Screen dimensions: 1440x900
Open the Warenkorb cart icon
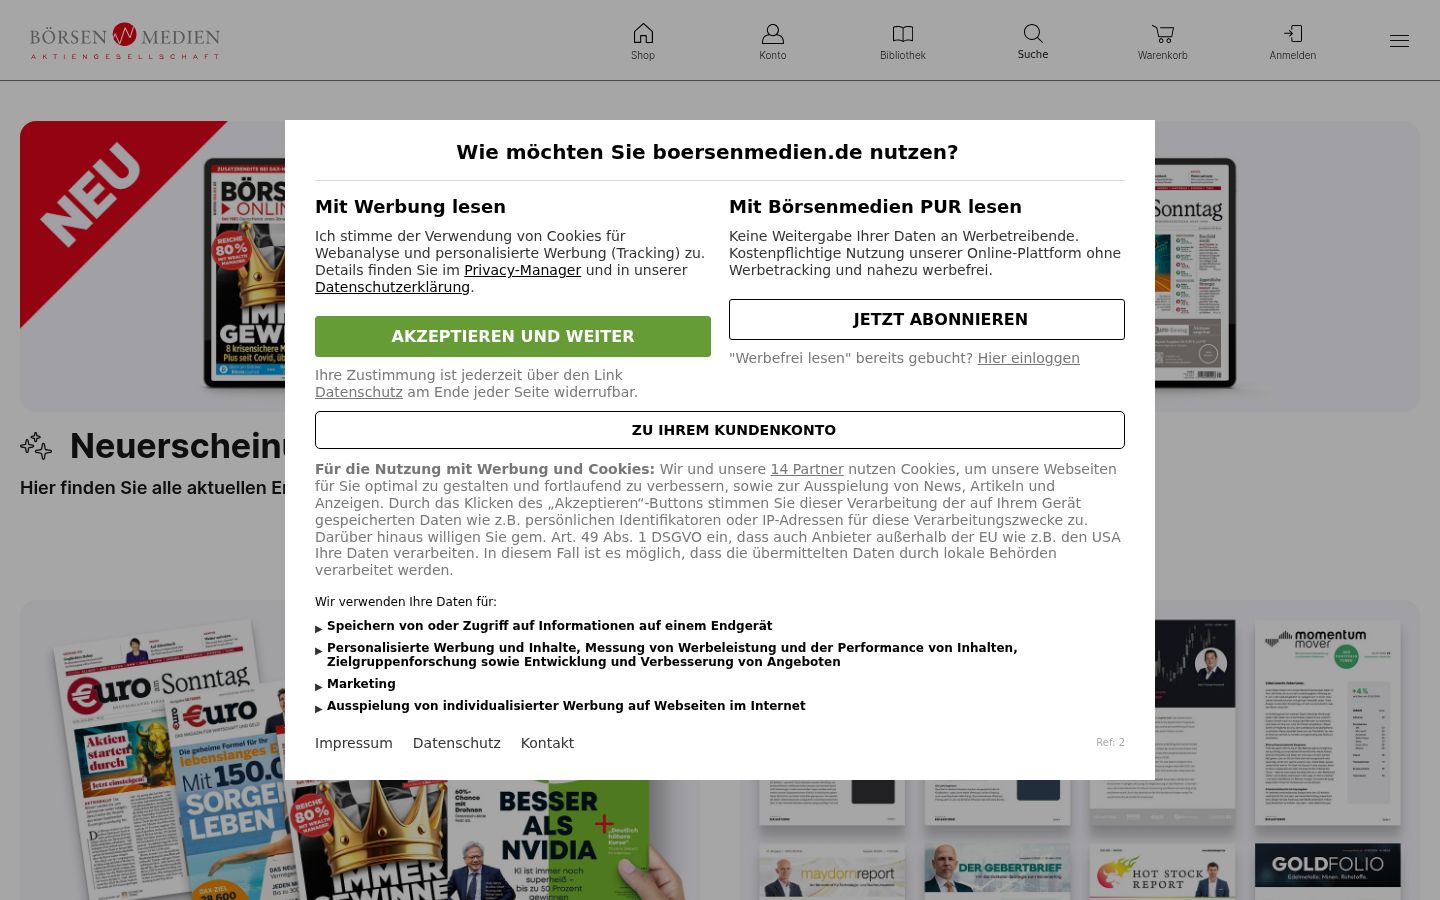click(1163, 34)
